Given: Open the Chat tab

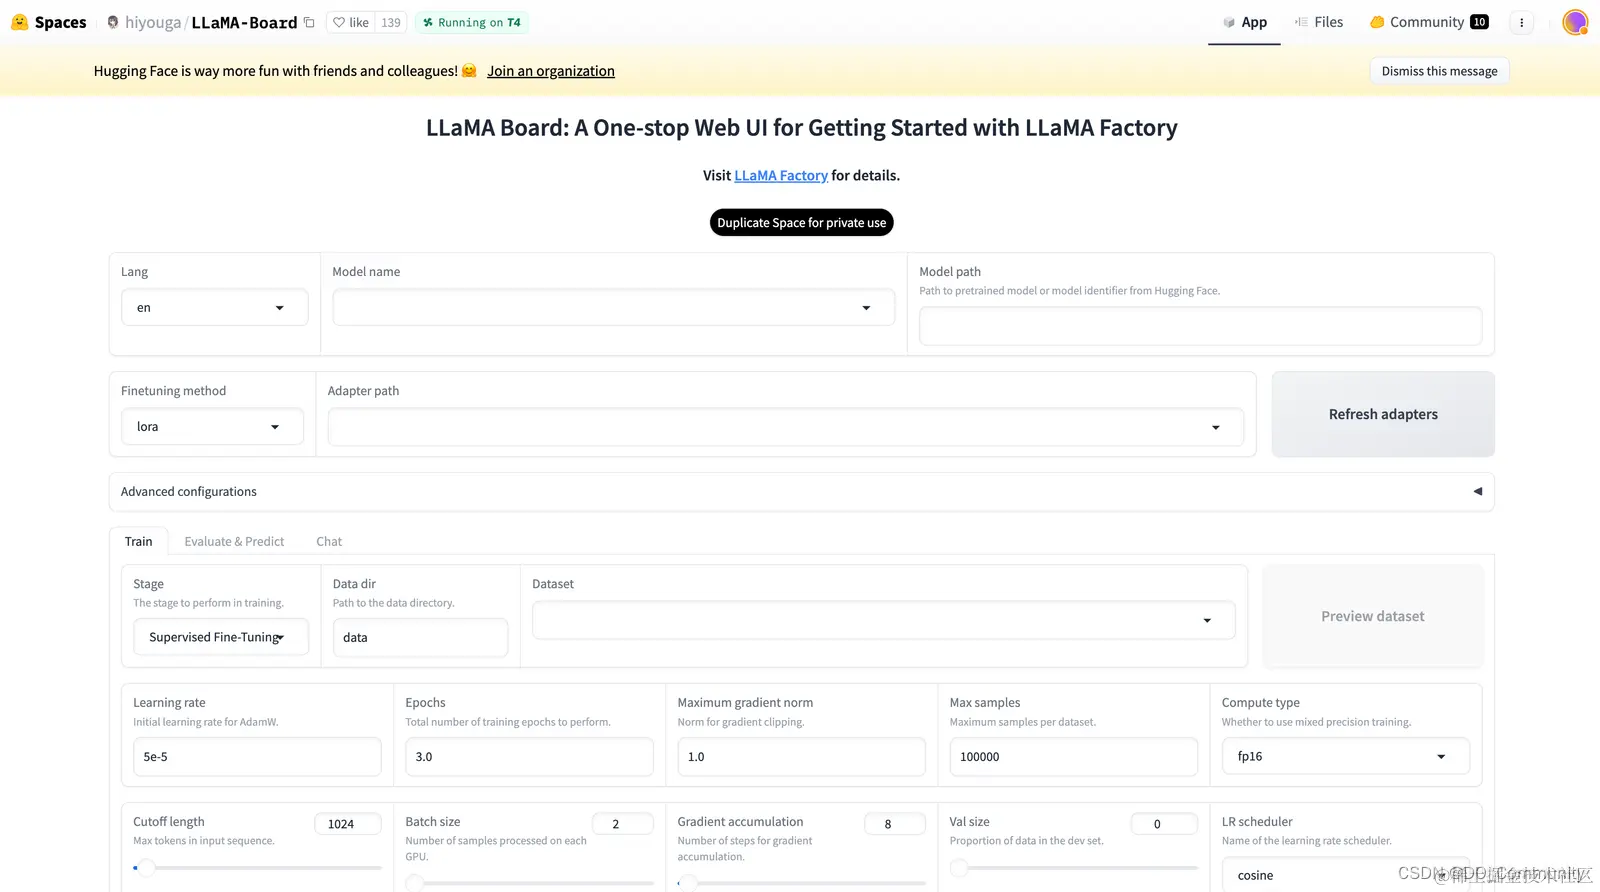Looking at the screenshot, I should click(x=329, y=541).
